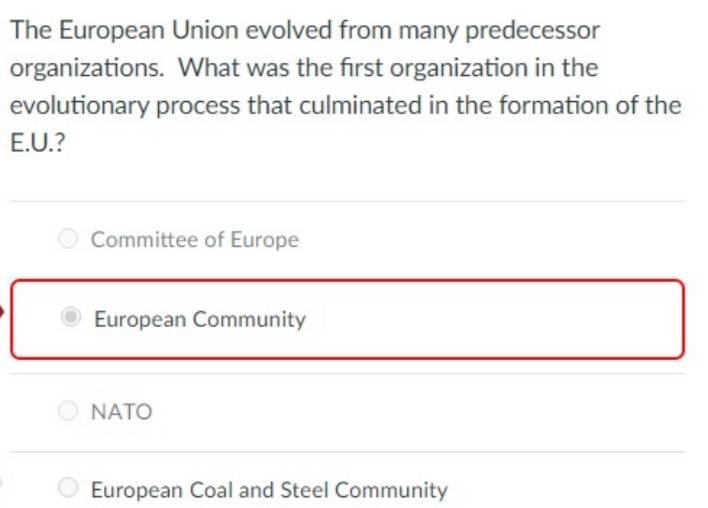Pick the European Coal and Steel Community radio
Viewport: 708px width, 508px height.
(68, 488)
